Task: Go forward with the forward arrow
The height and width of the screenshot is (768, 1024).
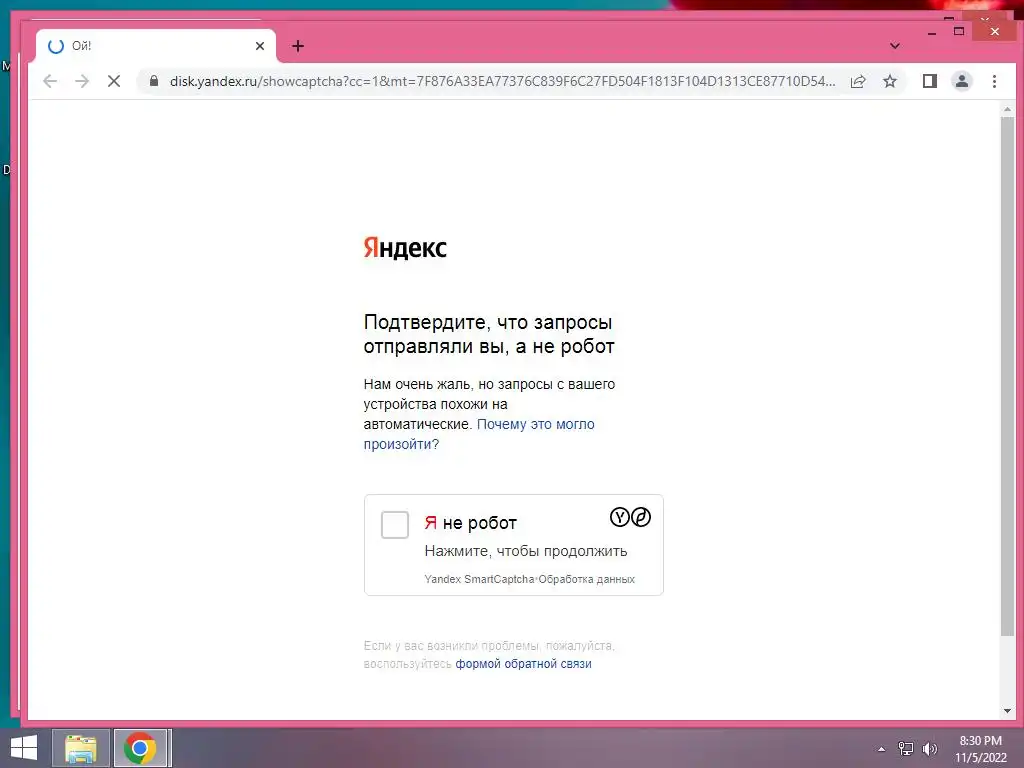Action: point(82,81)
